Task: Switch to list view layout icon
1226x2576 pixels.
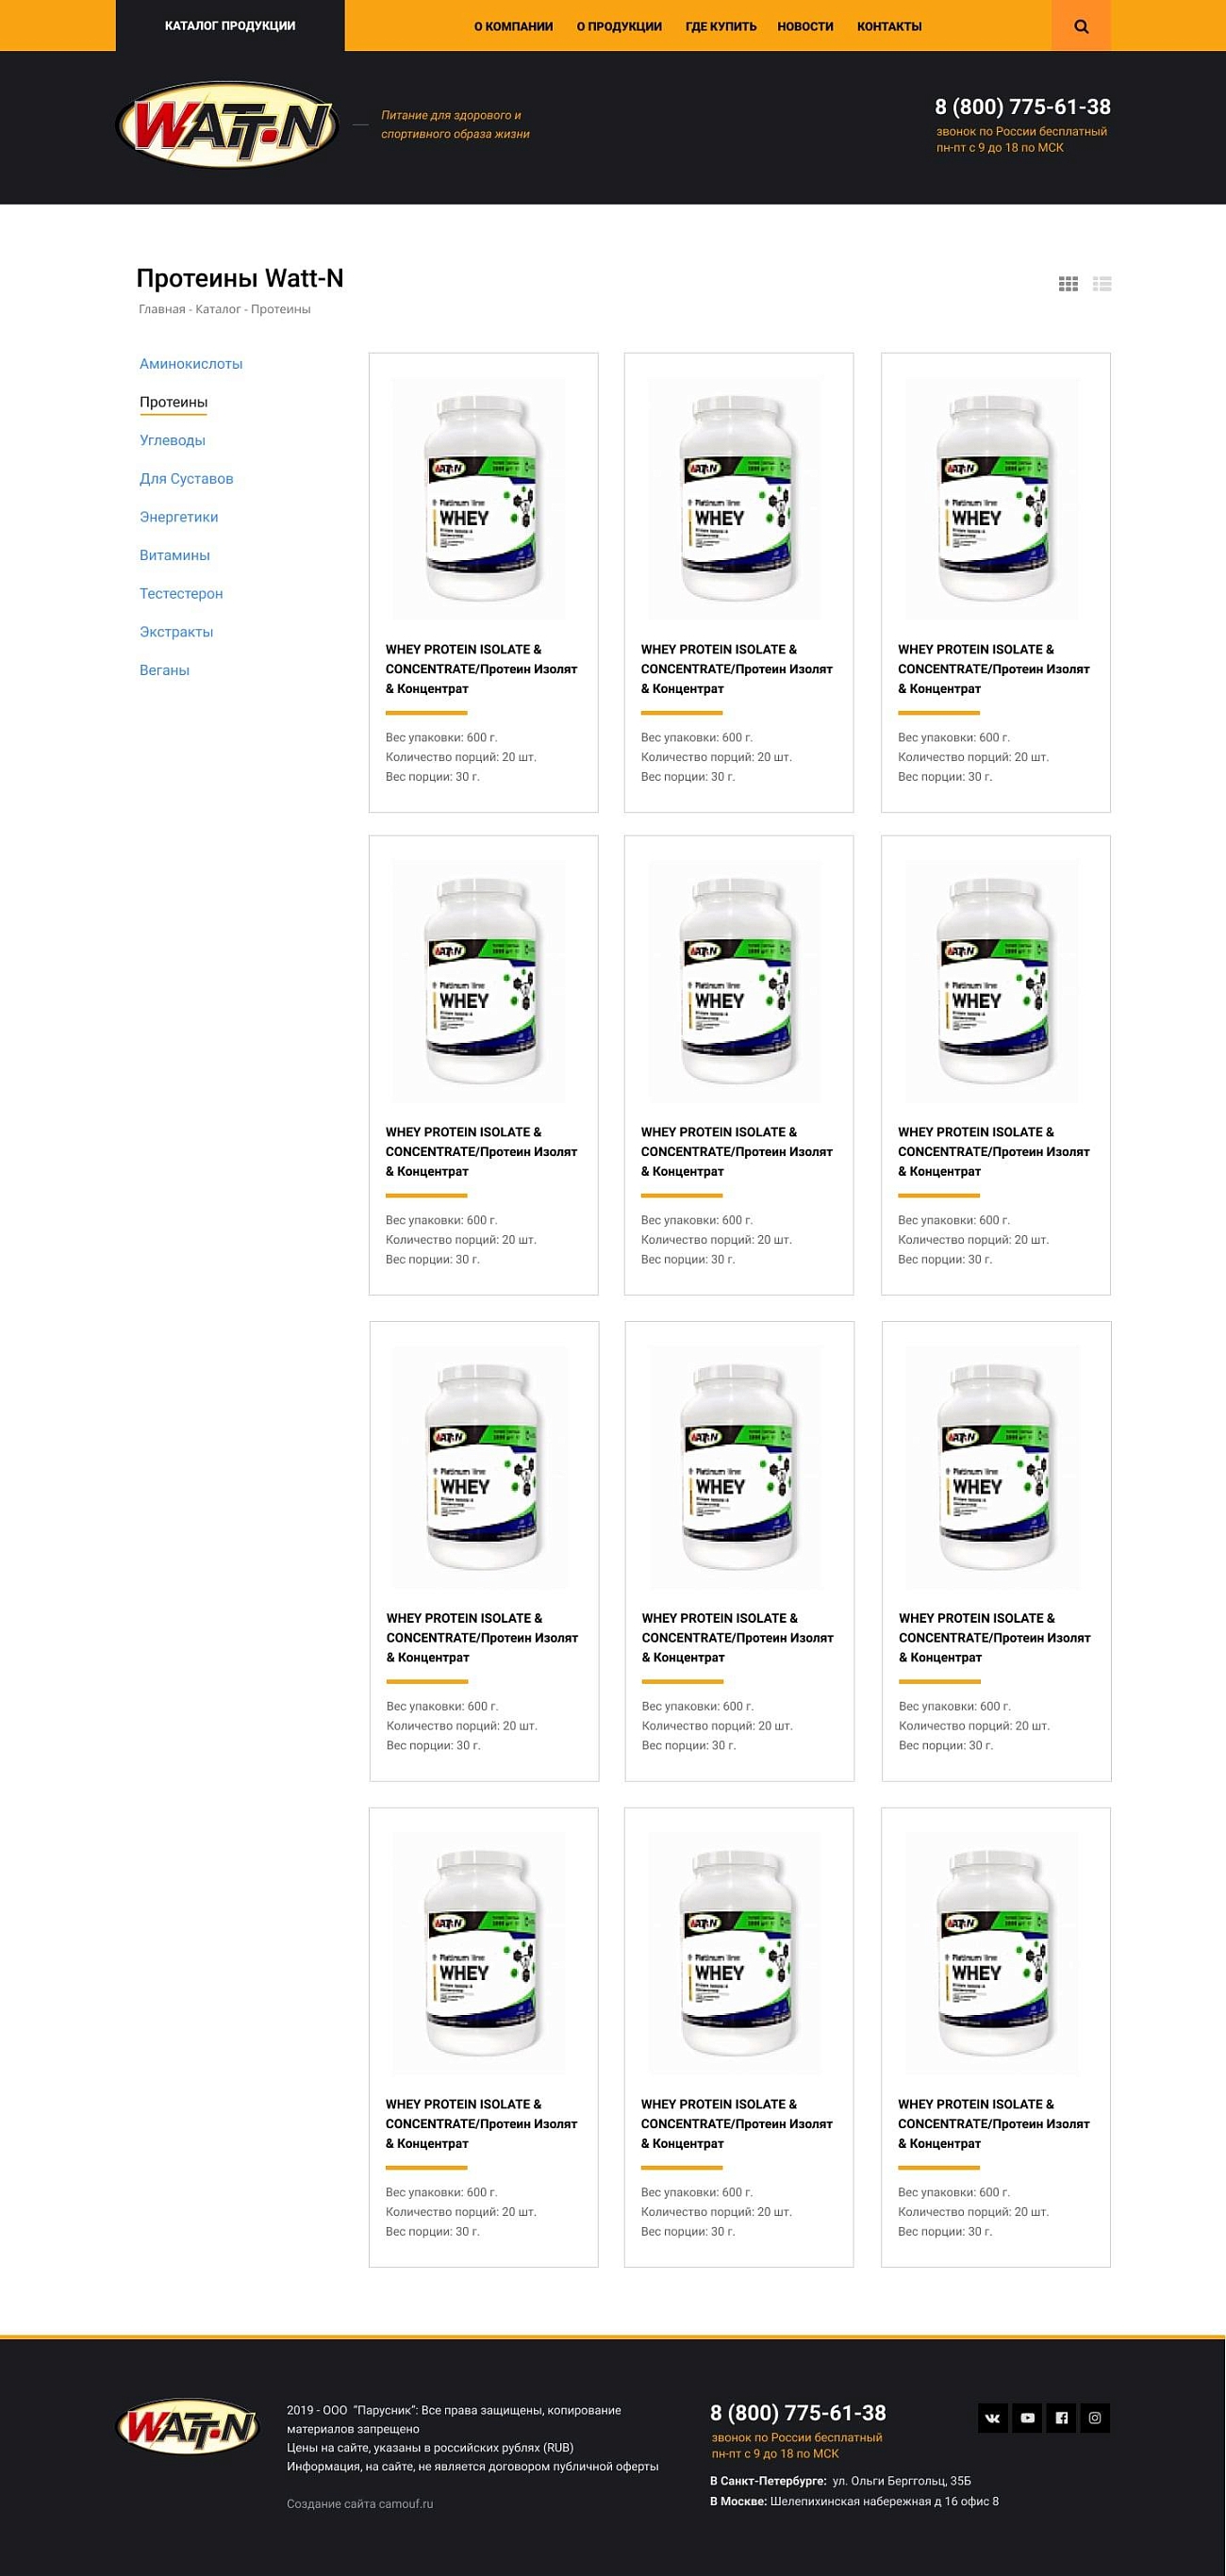Action: point(1102,284)
